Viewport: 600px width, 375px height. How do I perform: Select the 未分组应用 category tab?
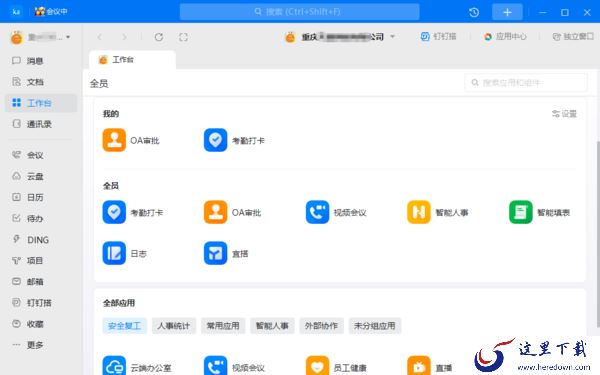point(375,326)
